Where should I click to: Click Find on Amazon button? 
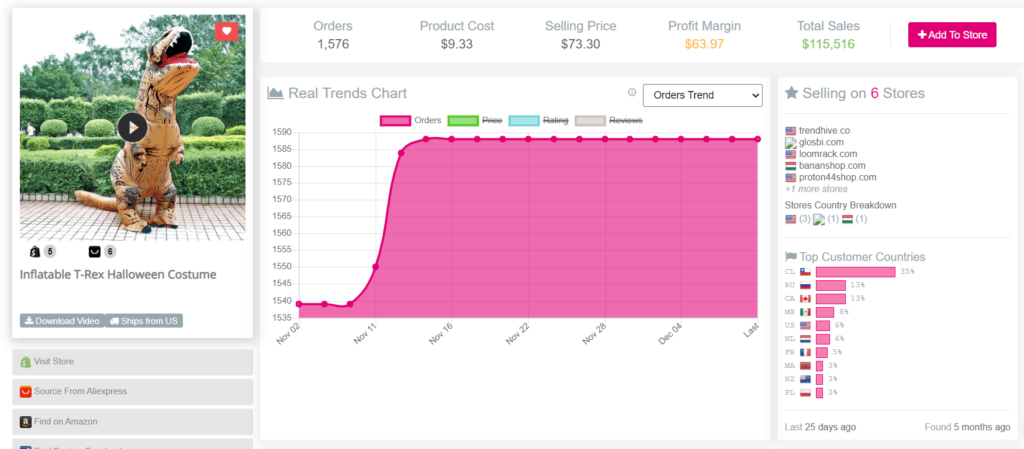pos(132,422)
